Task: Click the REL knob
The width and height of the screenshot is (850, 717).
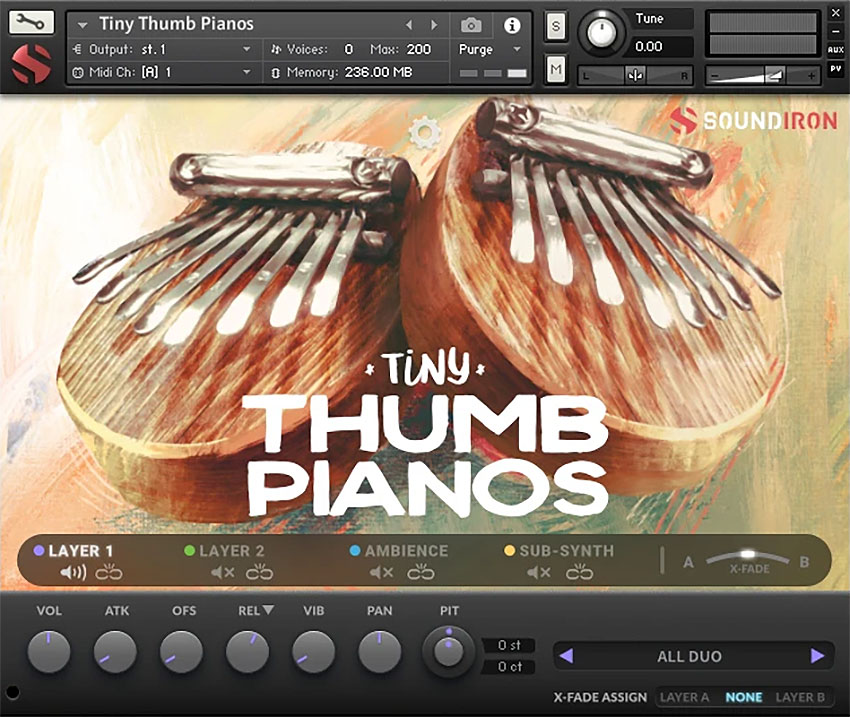Action: point(247,651)
